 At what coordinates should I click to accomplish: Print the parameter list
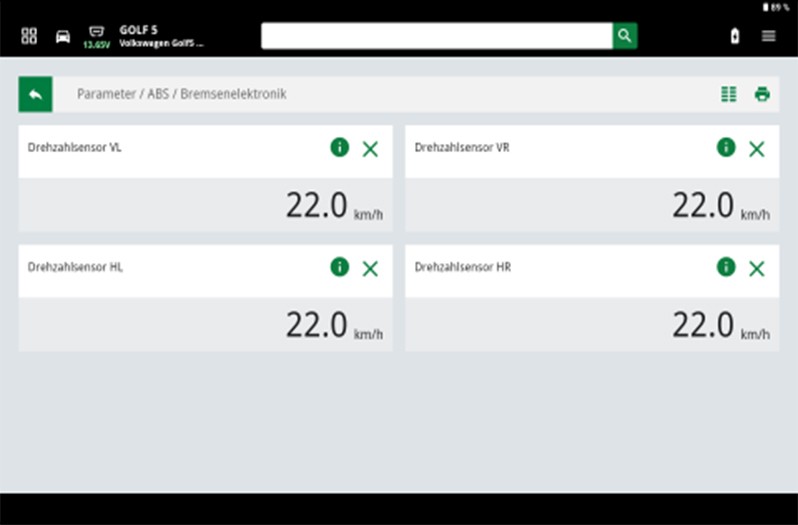(762, 94)
